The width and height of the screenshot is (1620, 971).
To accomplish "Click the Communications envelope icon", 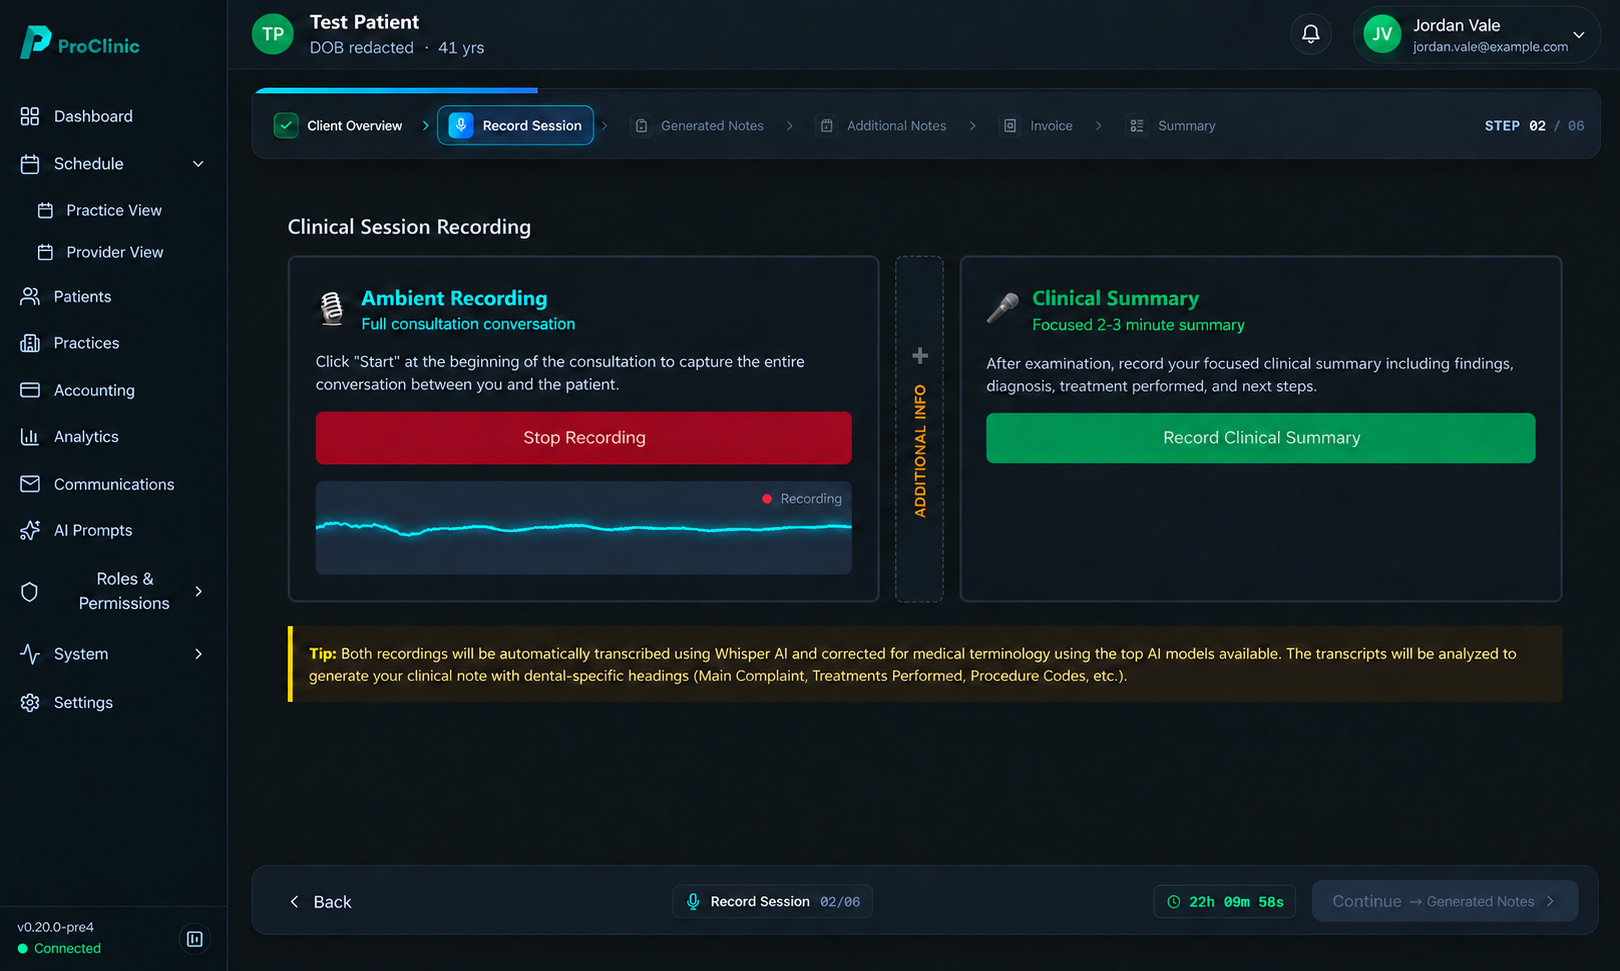I will [30, 484].
